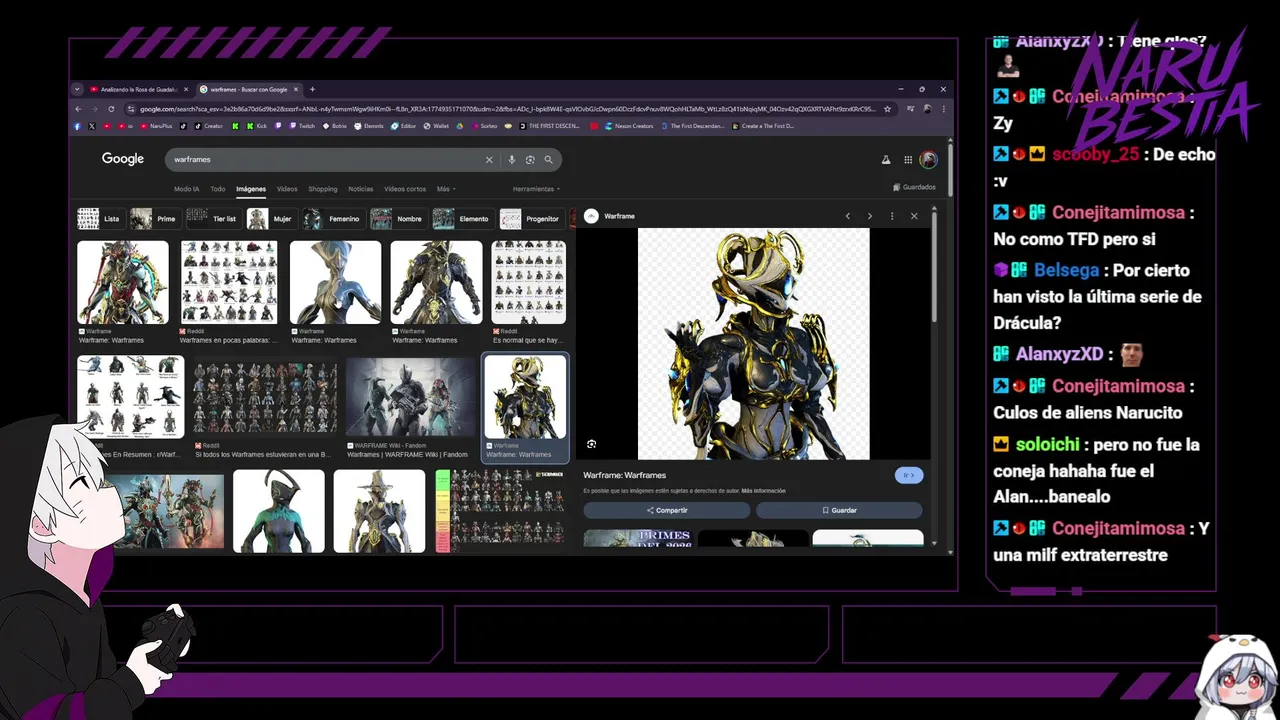Click the browser address bar URL
Screen dimensions: 1280x720
(x=507, y=109)
